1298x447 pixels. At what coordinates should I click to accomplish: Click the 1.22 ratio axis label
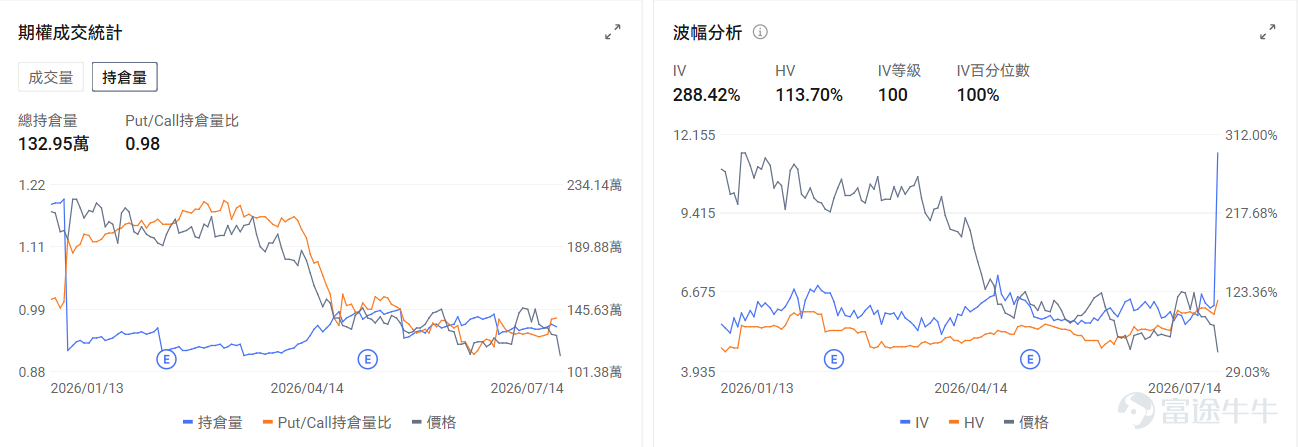coord(32,185)
